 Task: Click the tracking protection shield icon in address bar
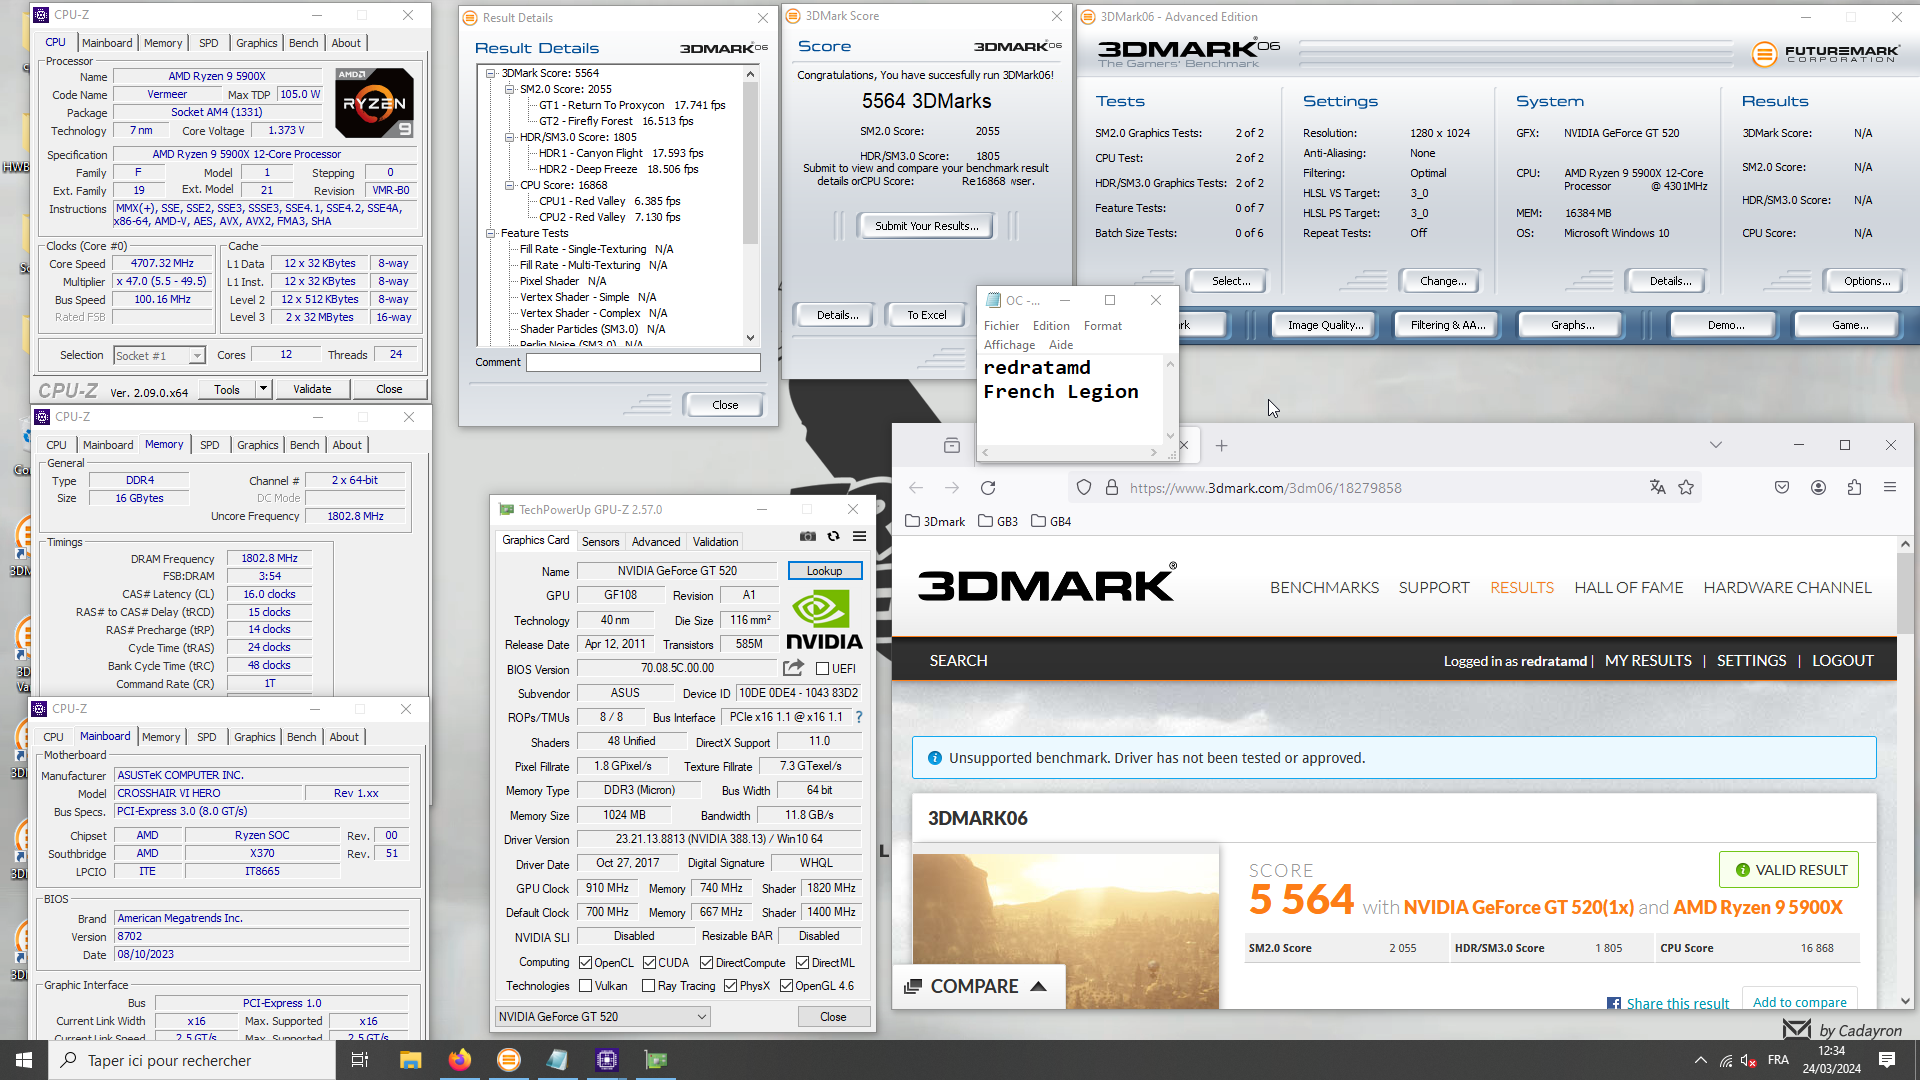pyautogui.click(x=1084, y=488)
